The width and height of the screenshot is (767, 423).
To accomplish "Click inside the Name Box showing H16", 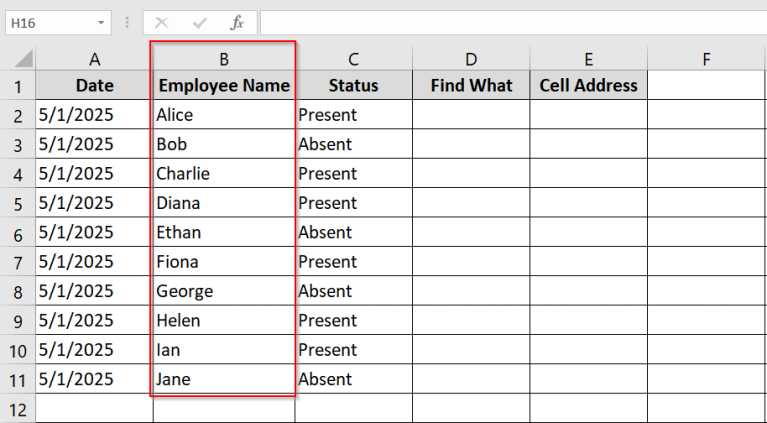I will coord(48,22).
